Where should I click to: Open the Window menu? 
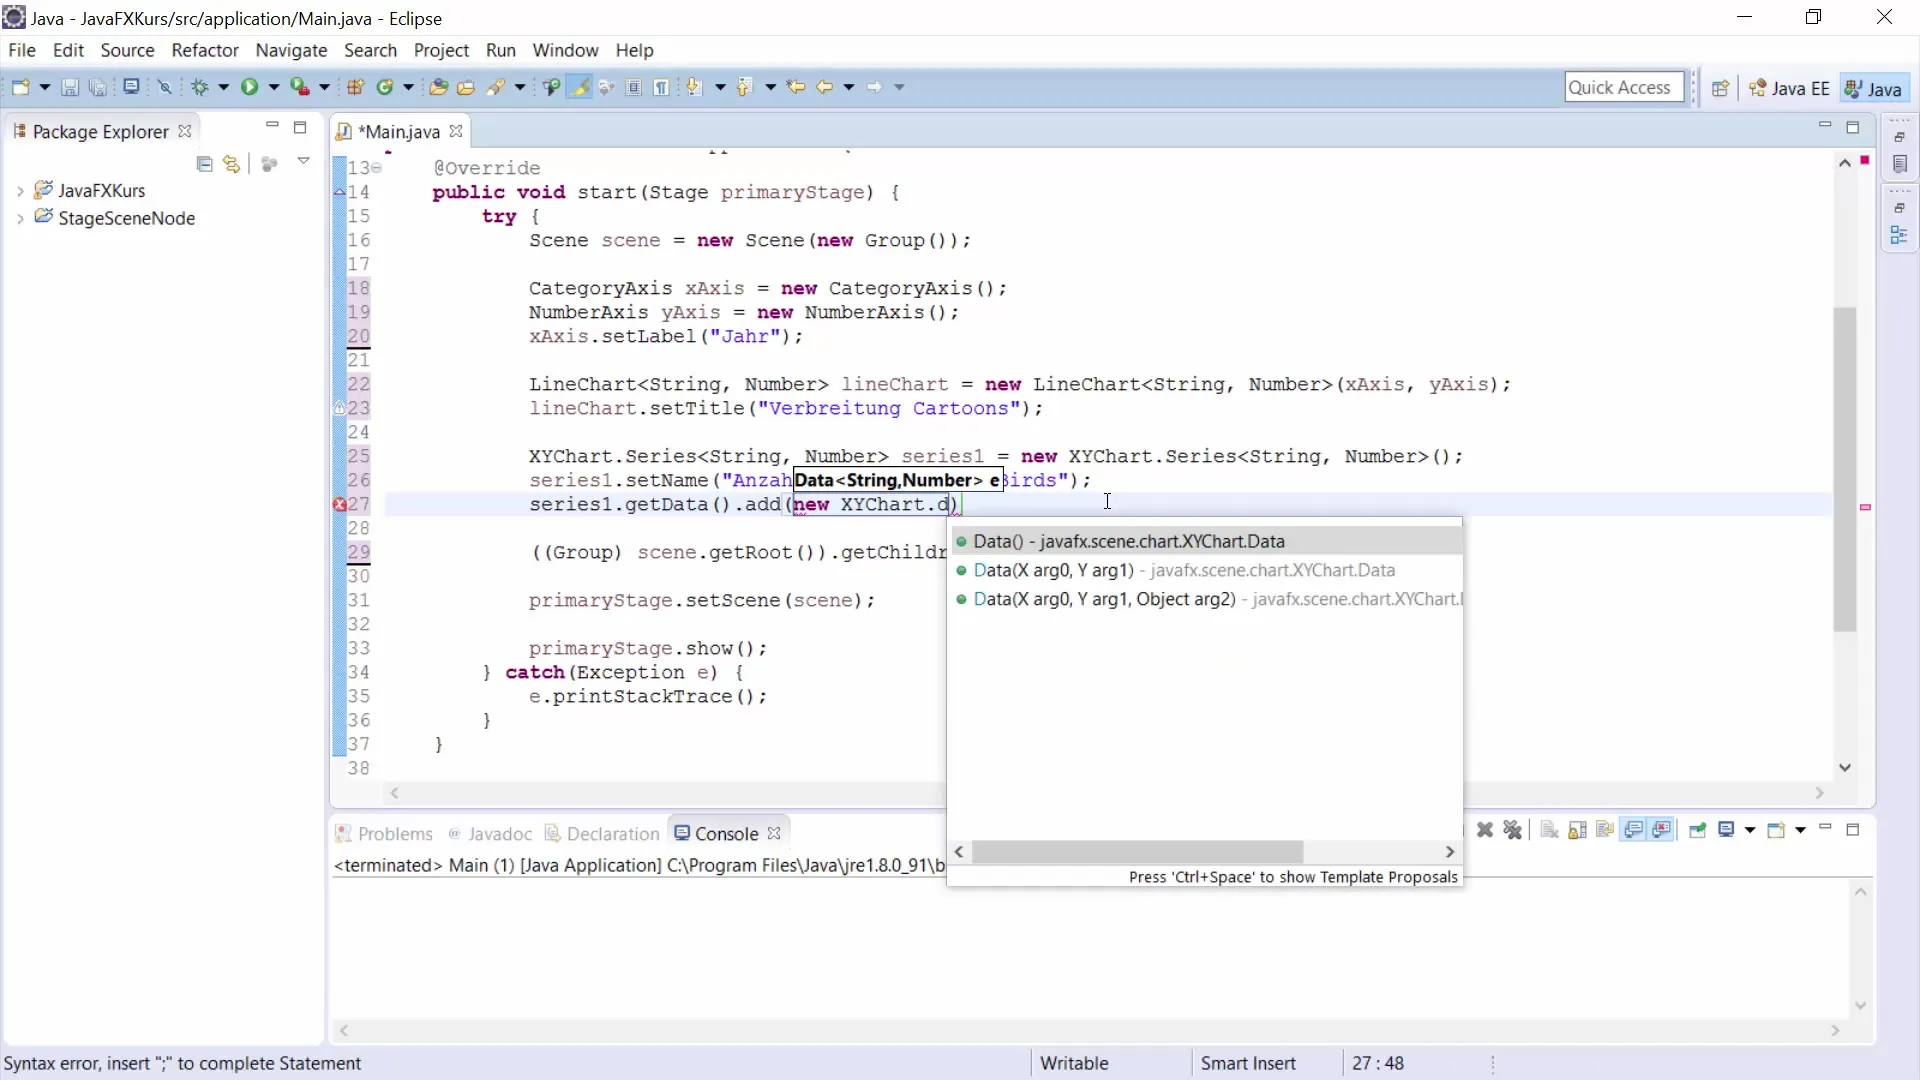tap(565, 50)
